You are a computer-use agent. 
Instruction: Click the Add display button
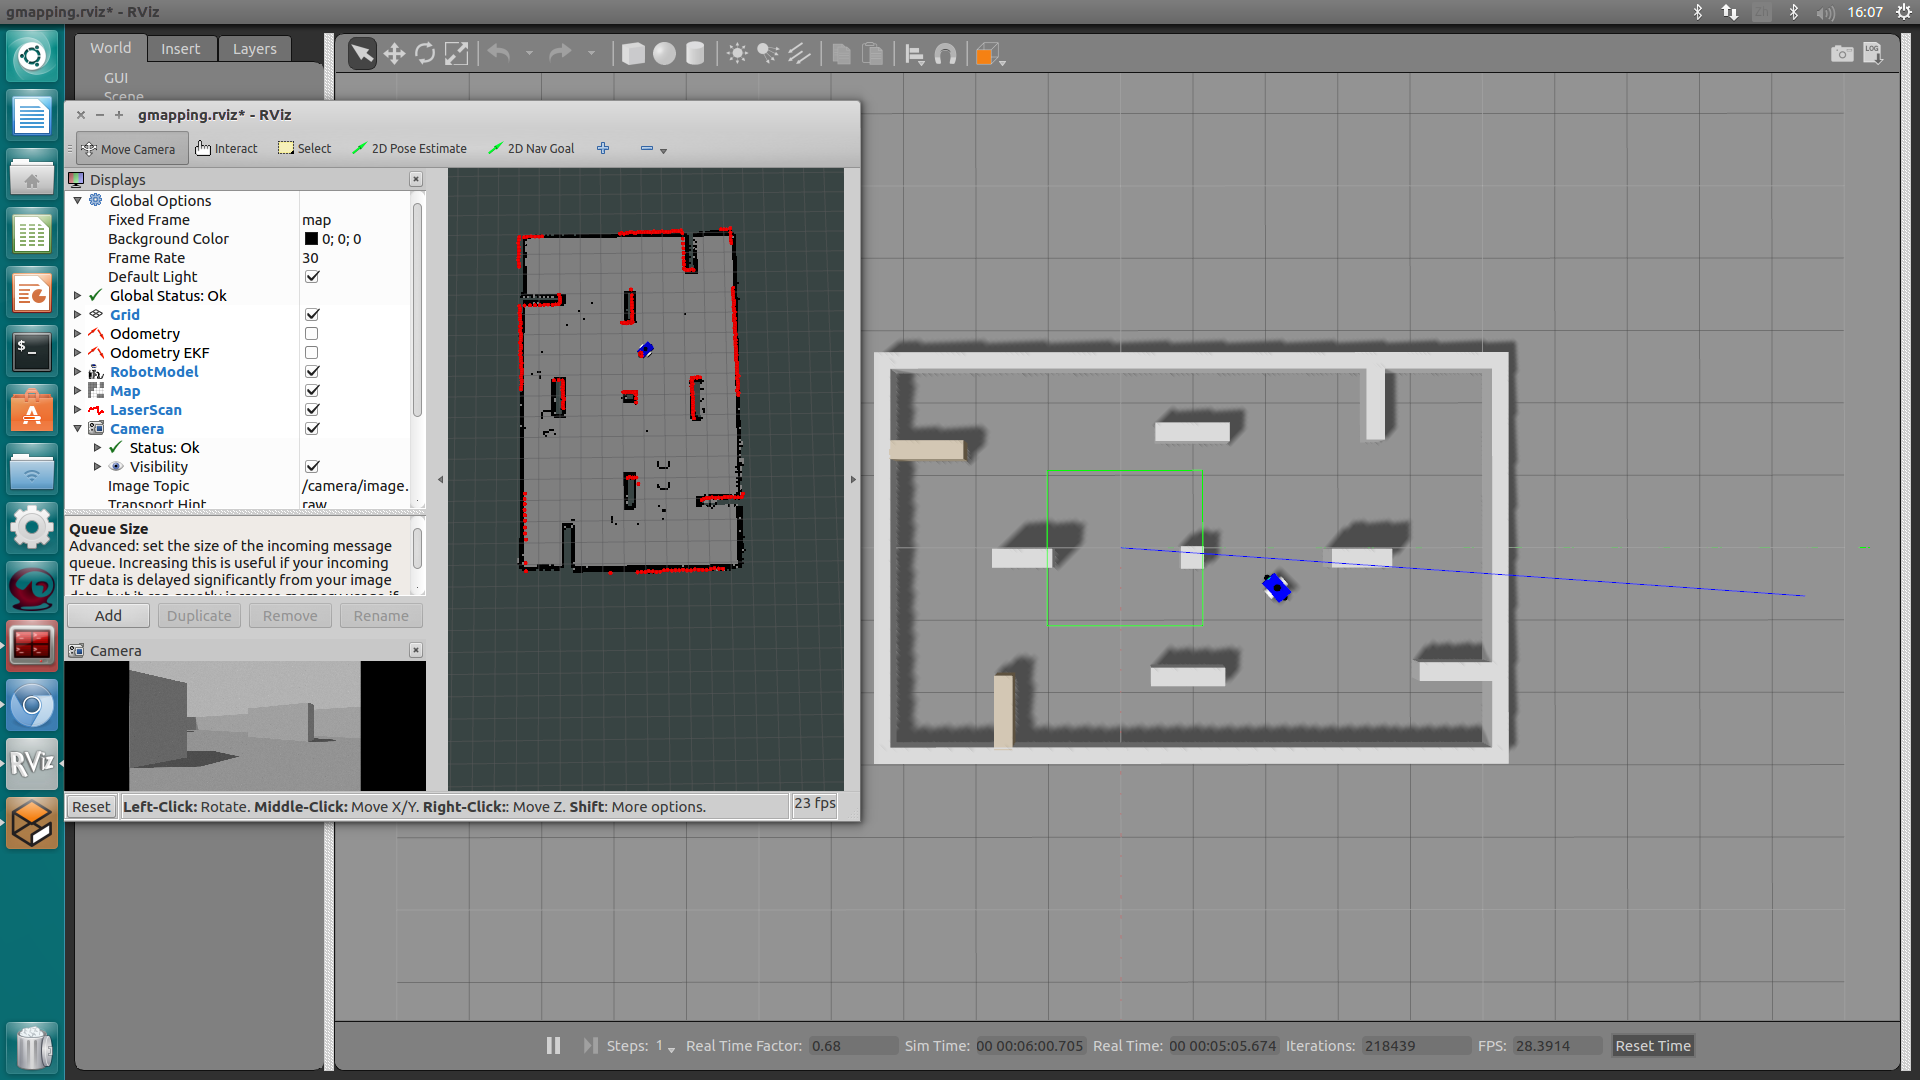coord(107,615)
